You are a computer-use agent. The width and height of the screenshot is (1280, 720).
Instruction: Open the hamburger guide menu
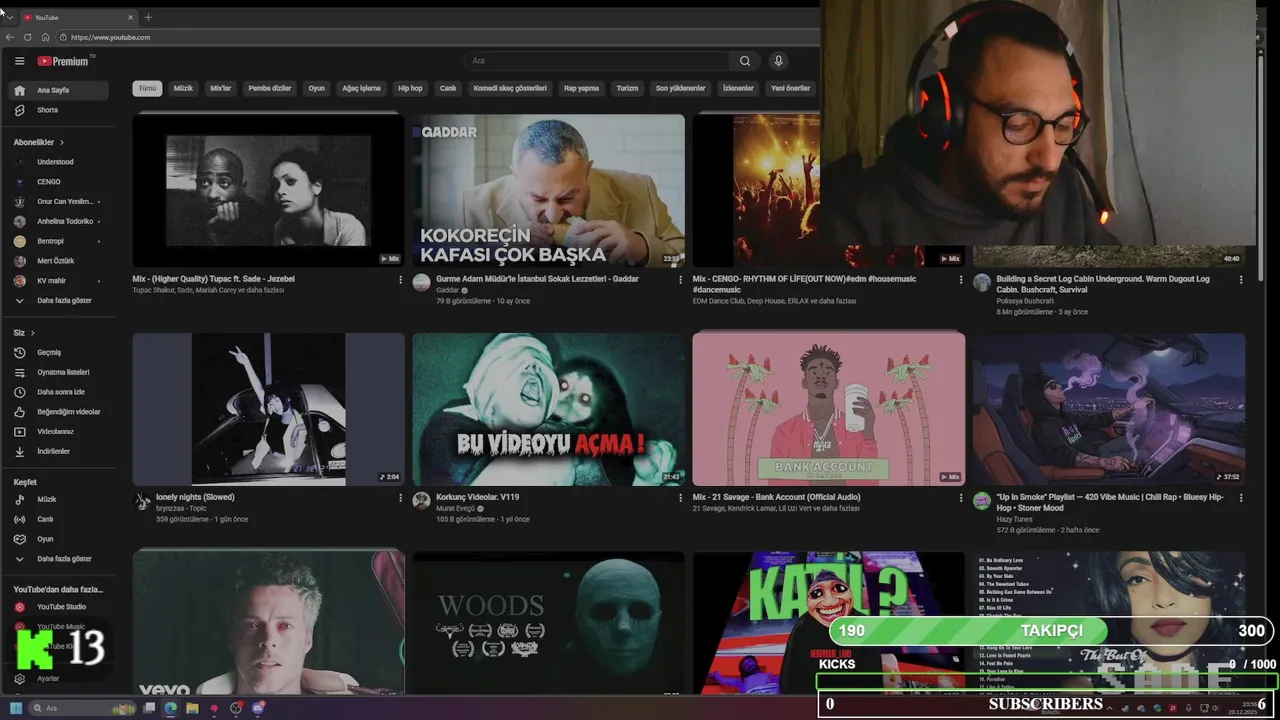19,61
